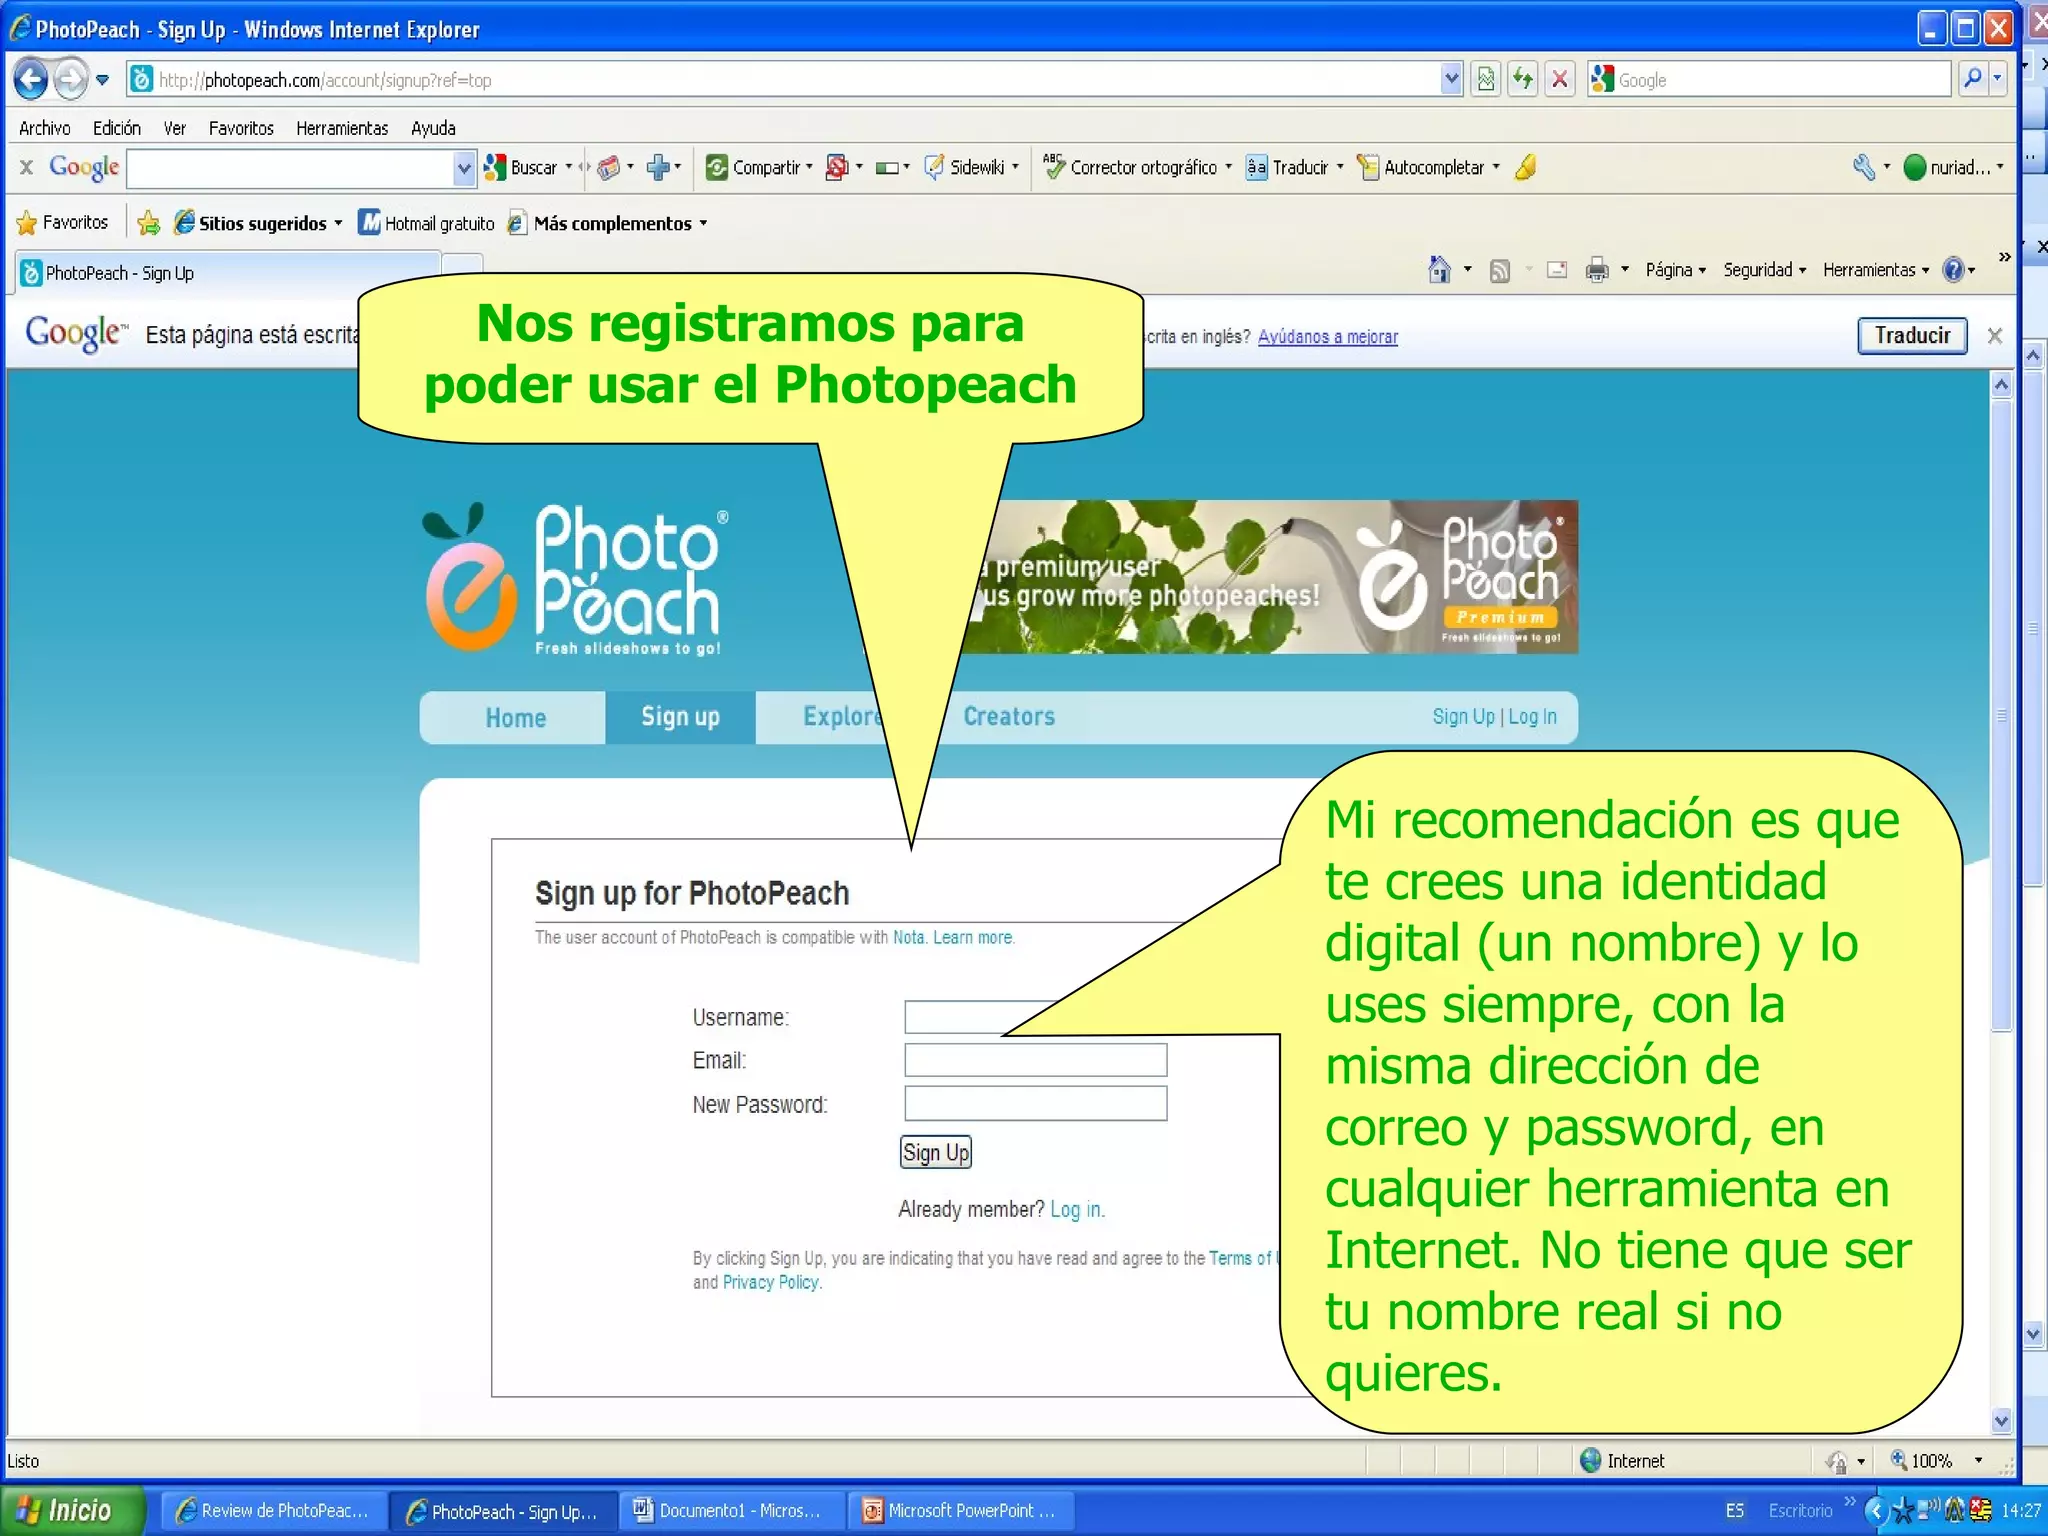This screenshot has height=1536, width=2048.
Task: Open the Edición menu
Action: pos(117,128)
